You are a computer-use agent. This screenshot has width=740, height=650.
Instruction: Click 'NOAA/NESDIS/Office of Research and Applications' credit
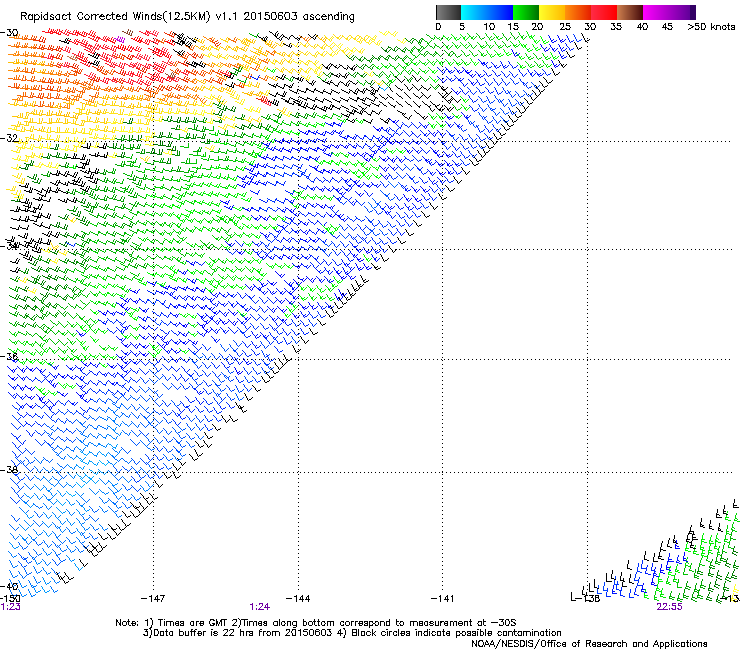click(x=589, y=644)
